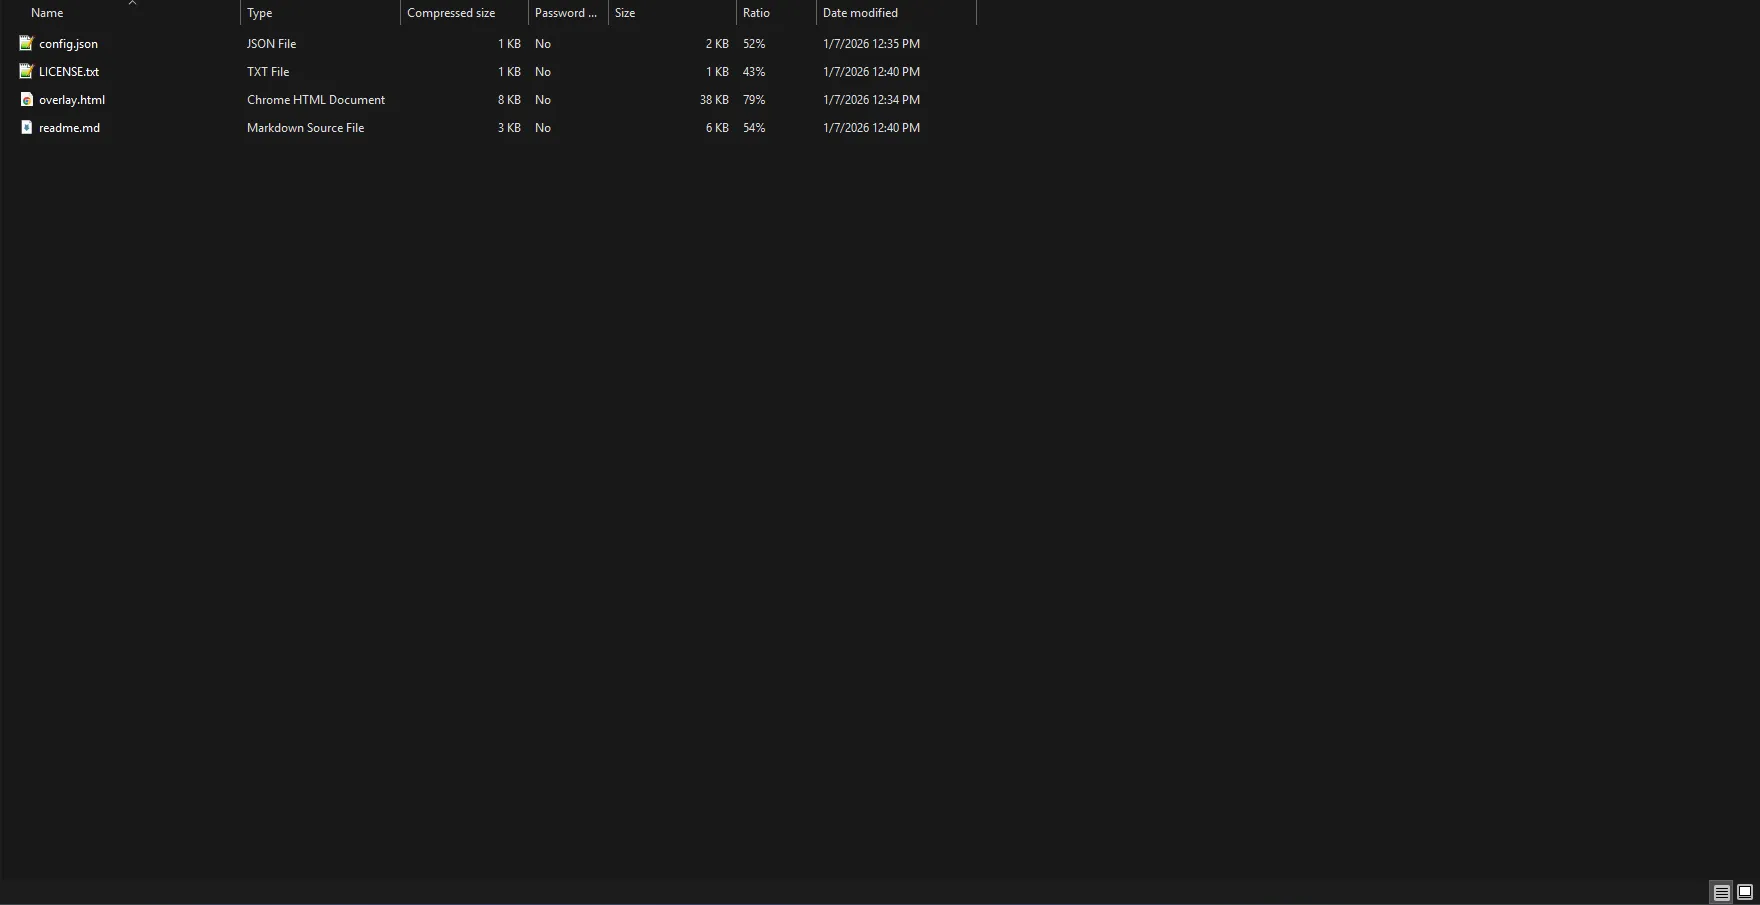The height and width of the screenshot is (905, 1760).
Task: Sort by the Compressed size column
Action: (x=450, y=12)
